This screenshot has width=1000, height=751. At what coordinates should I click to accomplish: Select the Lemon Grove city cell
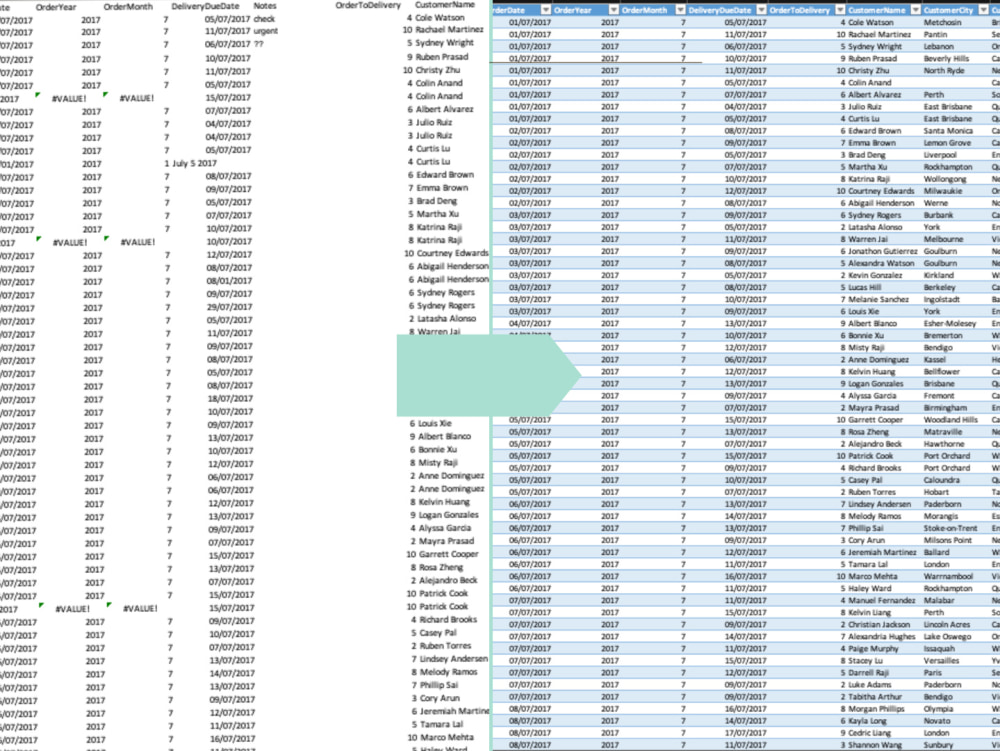pos(947,143)
